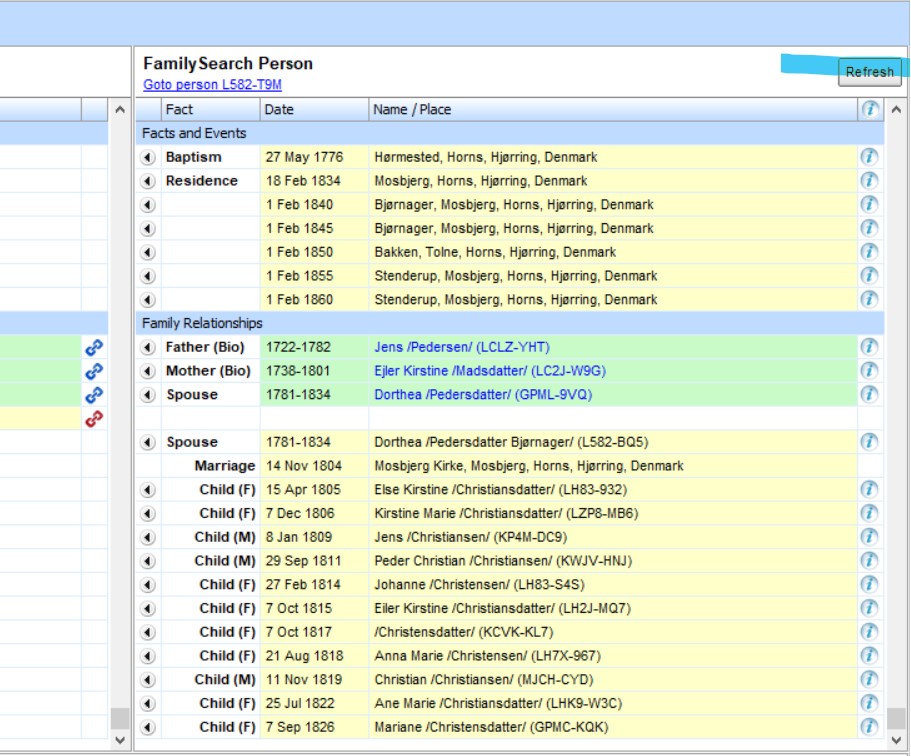Click the copy-left arrow on Peder Christian Christiansen's row
Image resolution: width=911 pixels, height=756 pixels.
point(148,561)
